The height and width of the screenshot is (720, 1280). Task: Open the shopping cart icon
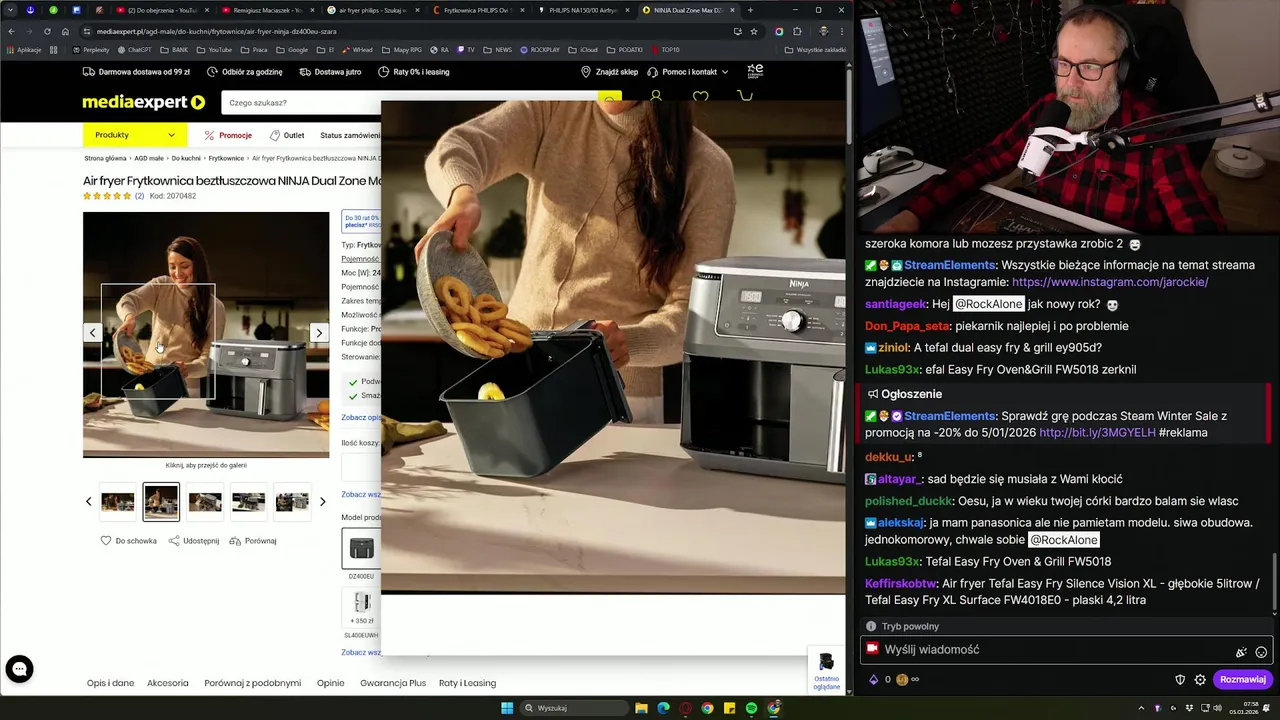coord(745,96)
